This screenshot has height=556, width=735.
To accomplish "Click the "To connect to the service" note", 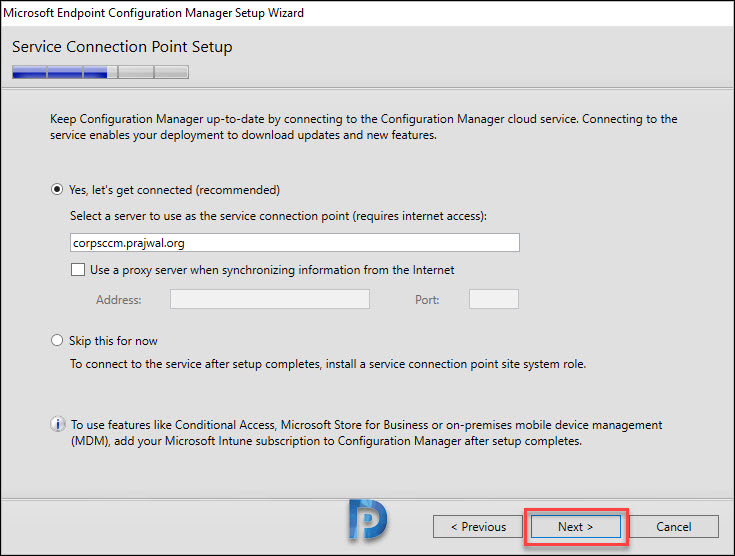I will (328, 364).
